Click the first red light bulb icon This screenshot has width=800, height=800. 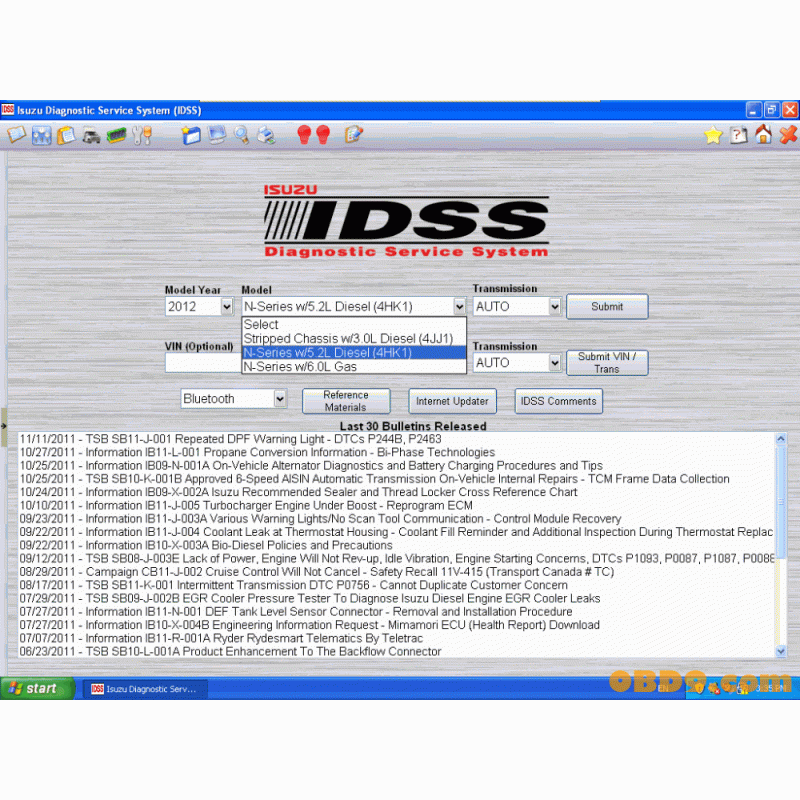click(x=304, y=135)
